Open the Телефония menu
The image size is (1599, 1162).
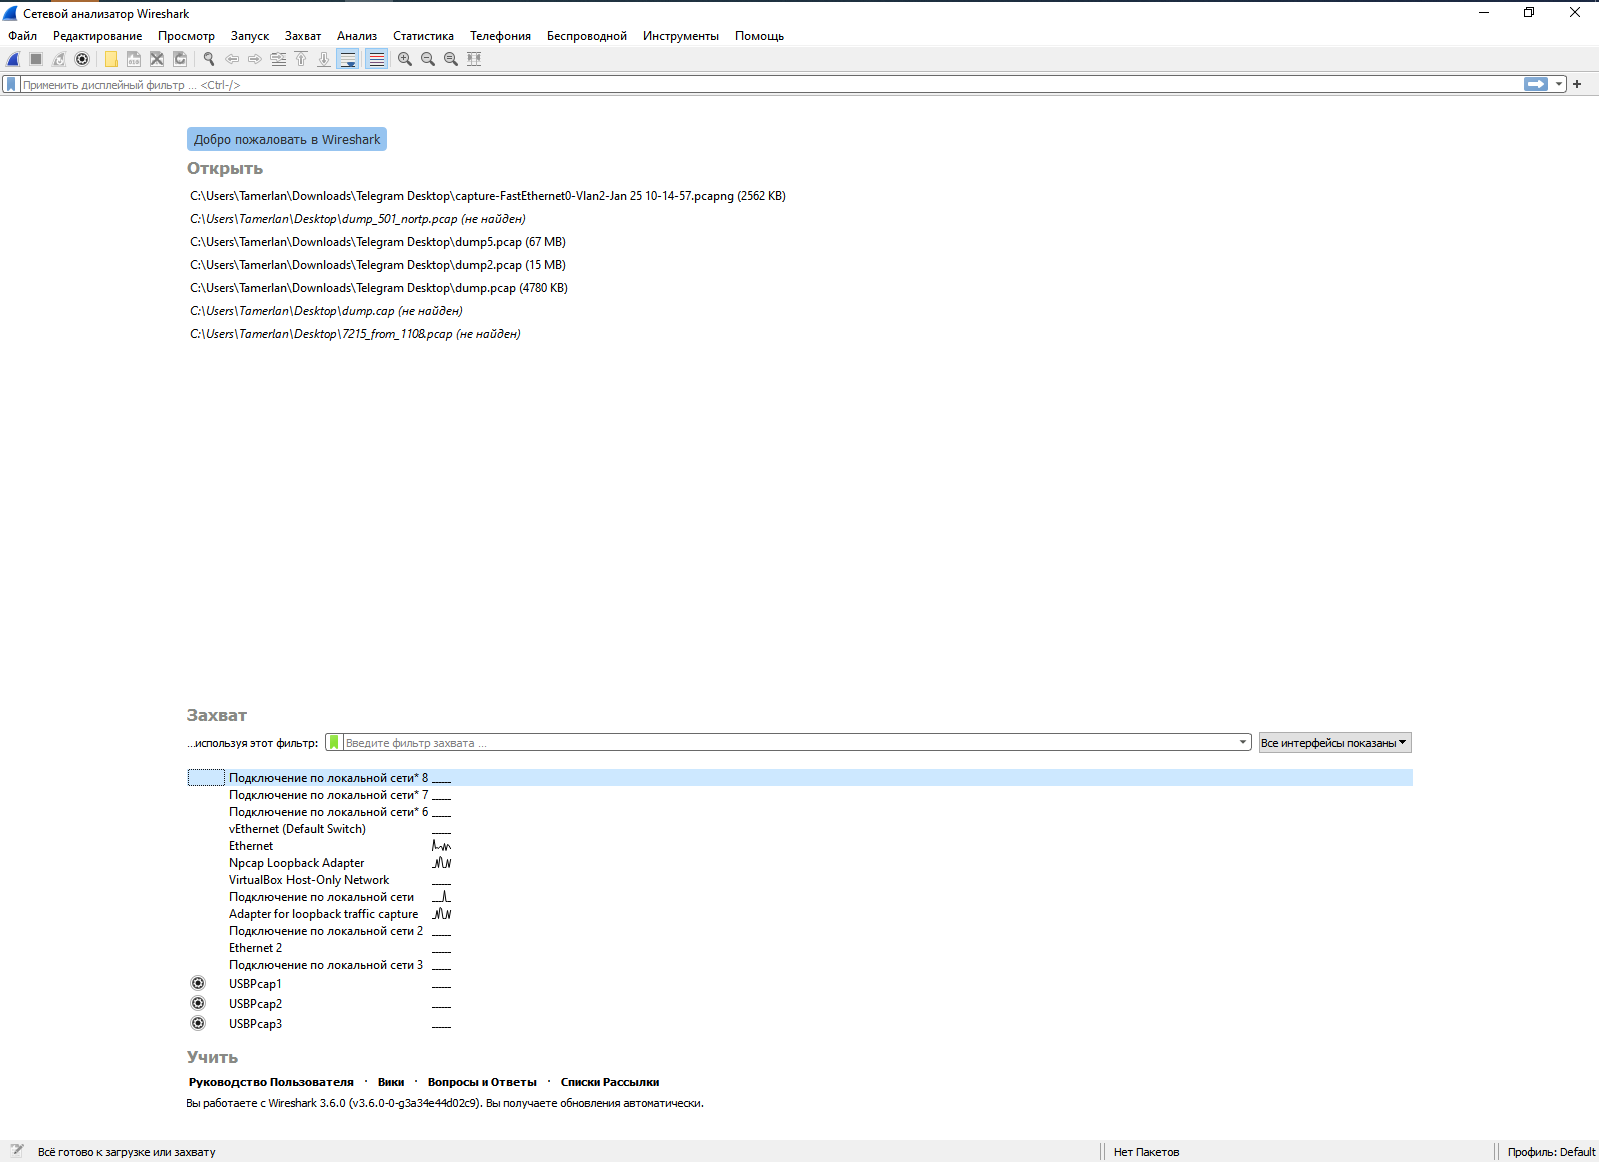click(500, 36)
